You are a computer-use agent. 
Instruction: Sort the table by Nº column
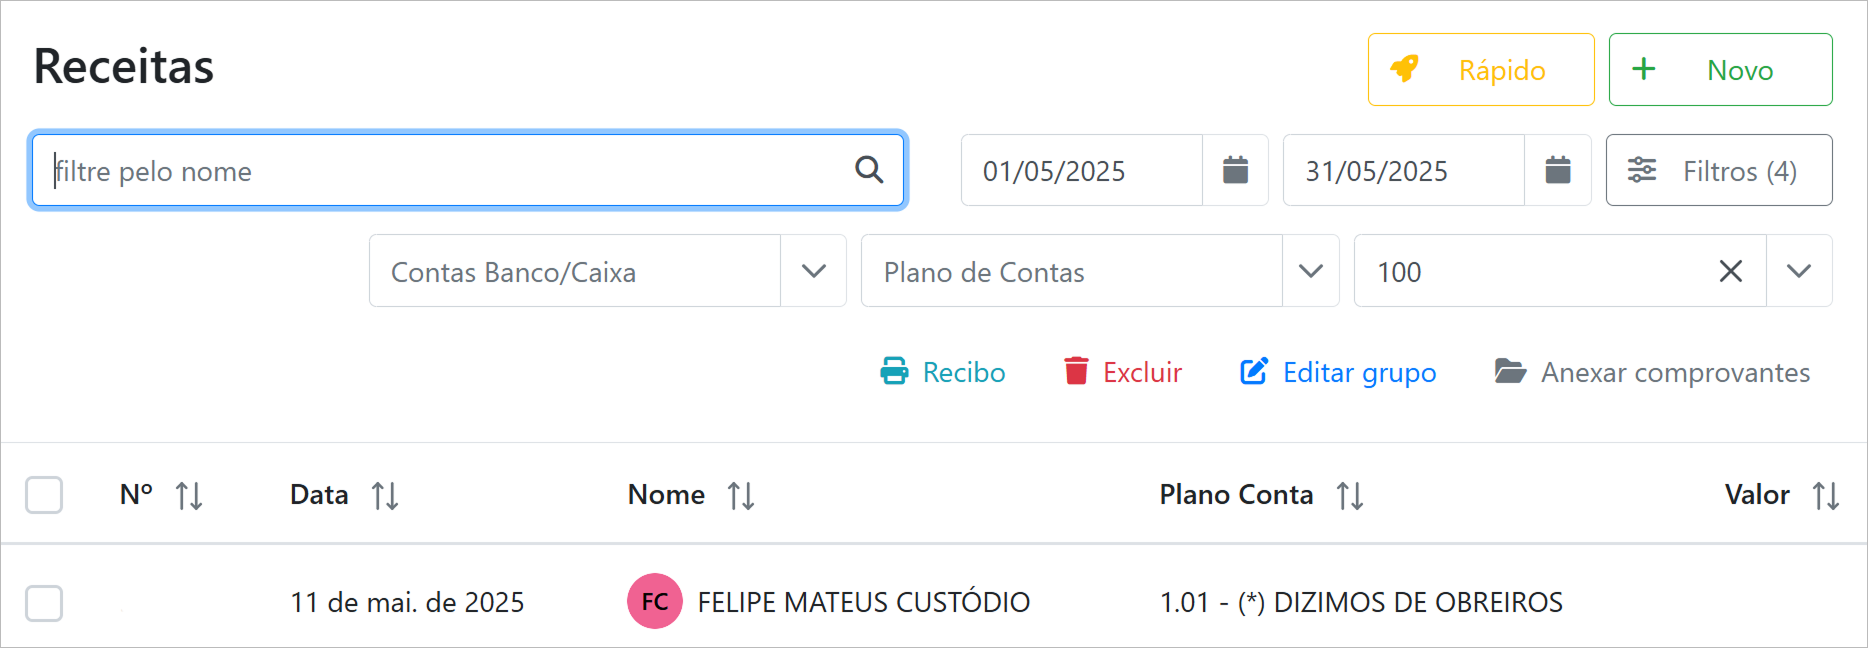[x=189, y=495]
